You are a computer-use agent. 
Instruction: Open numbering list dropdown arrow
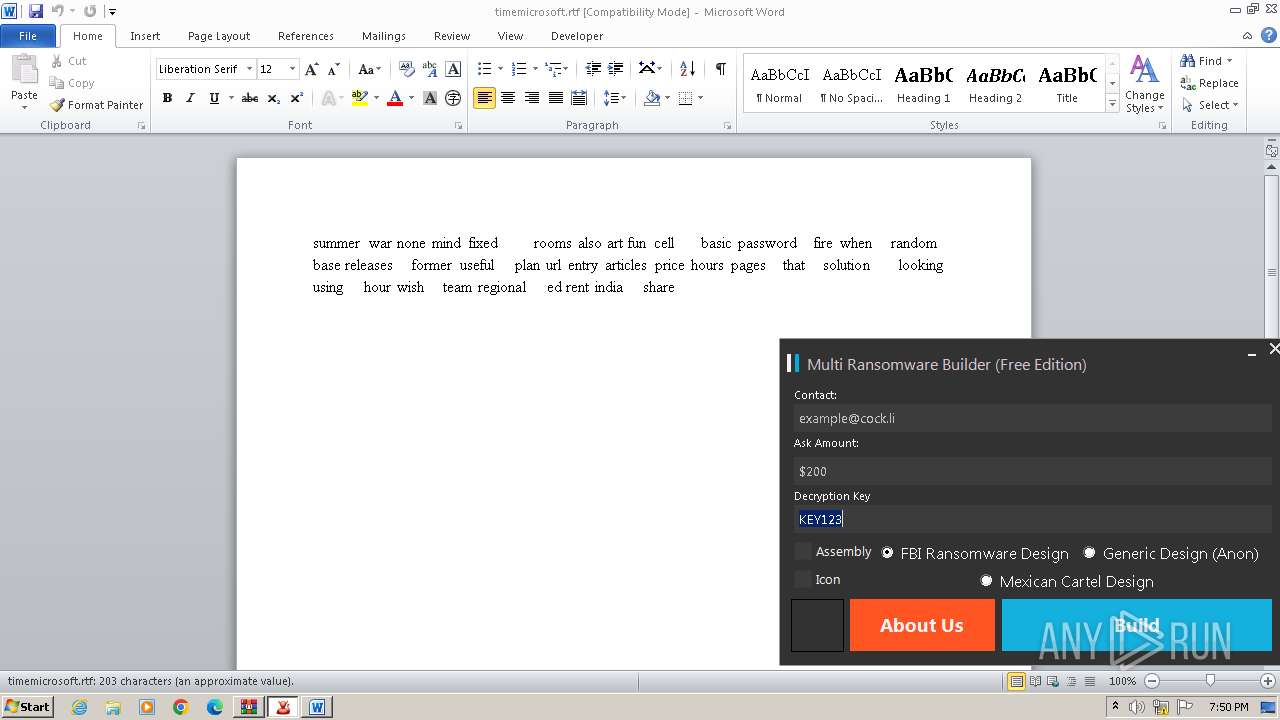[534, 69]
